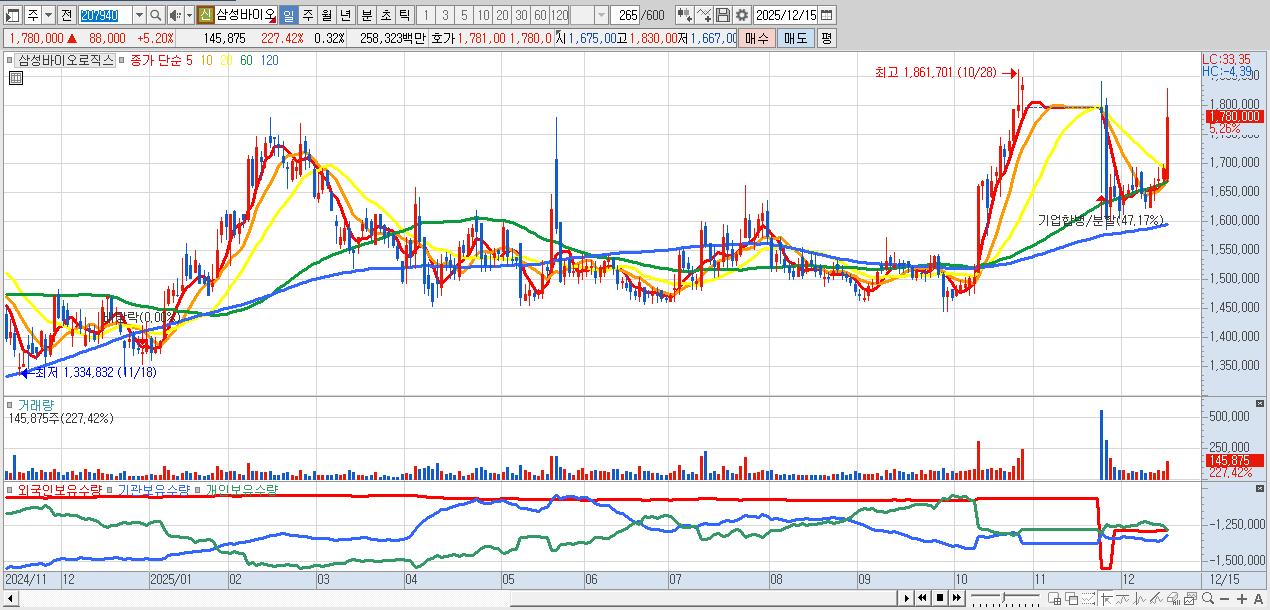
Task: Click the overlapping windows icon in bottom bar
Action: 1072,598
